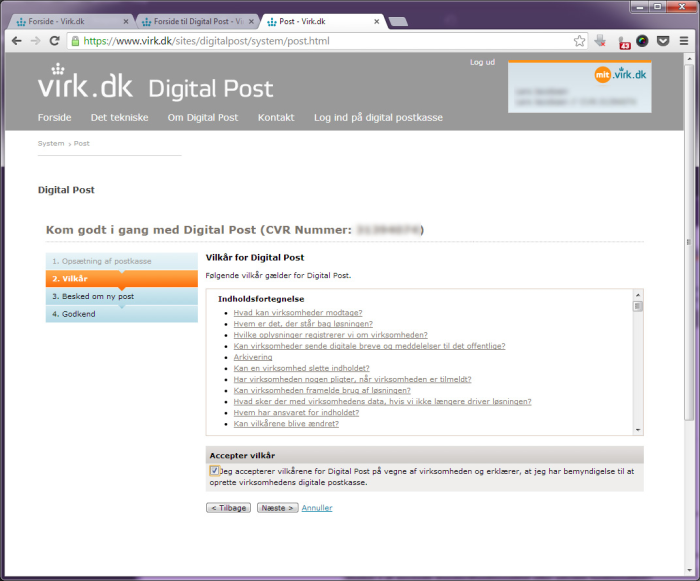Open the 'Arkivering' link

click(253, 357)
